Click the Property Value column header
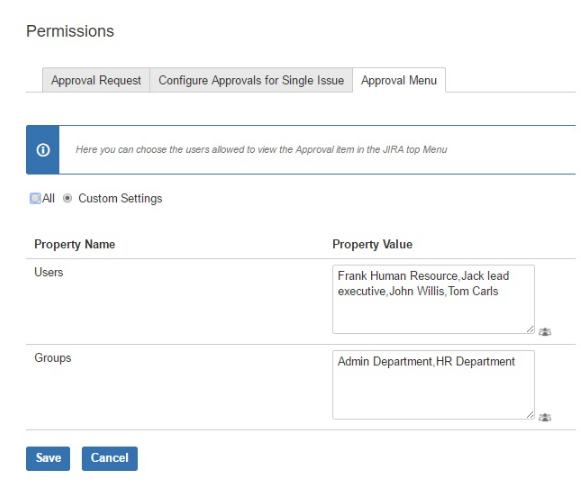The height and width of the screenshot is (492, 581). (372, 244)
